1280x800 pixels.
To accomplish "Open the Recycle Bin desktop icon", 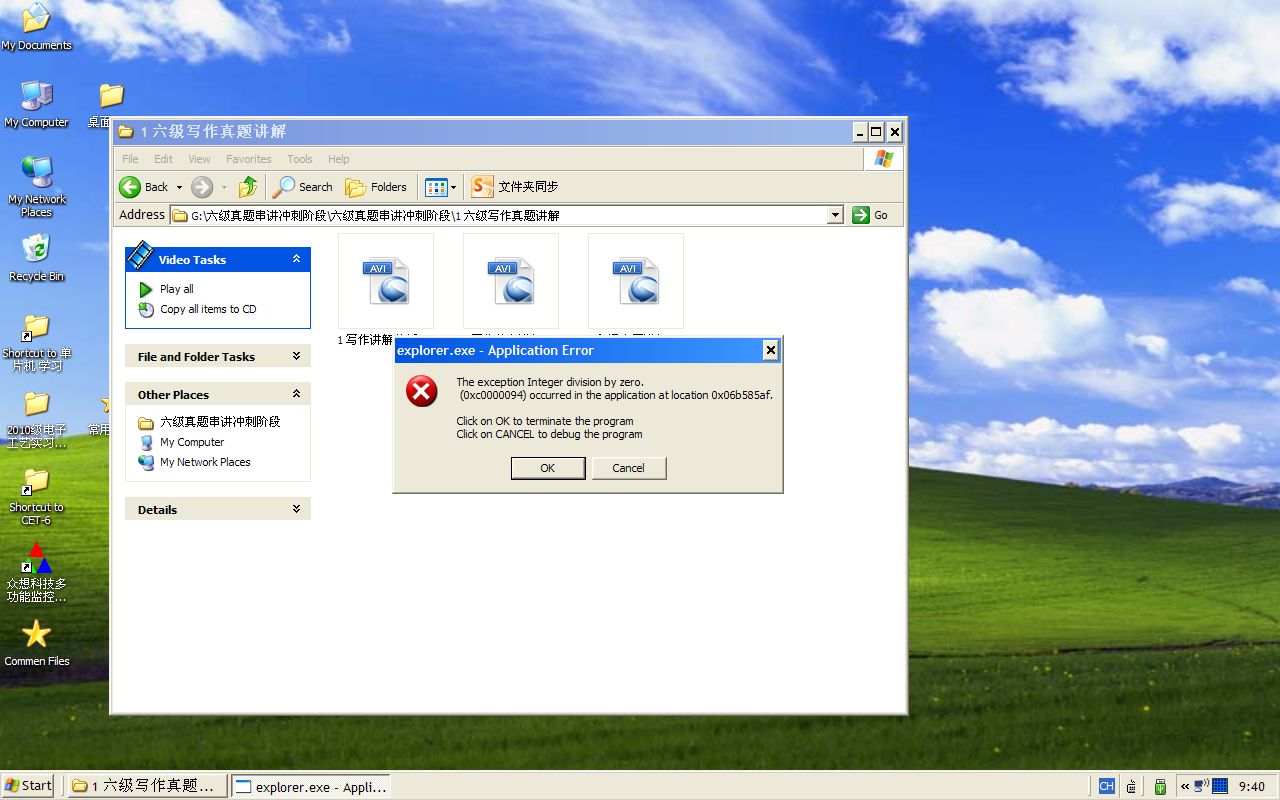I will pyautogui.click(x=36, y=257).
